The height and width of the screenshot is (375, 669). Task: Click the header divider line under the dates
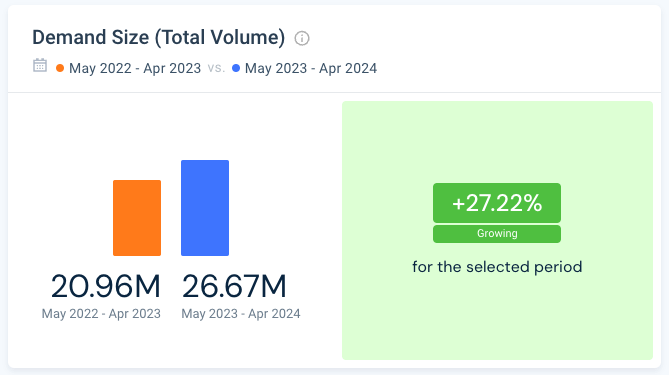[334, 92]
